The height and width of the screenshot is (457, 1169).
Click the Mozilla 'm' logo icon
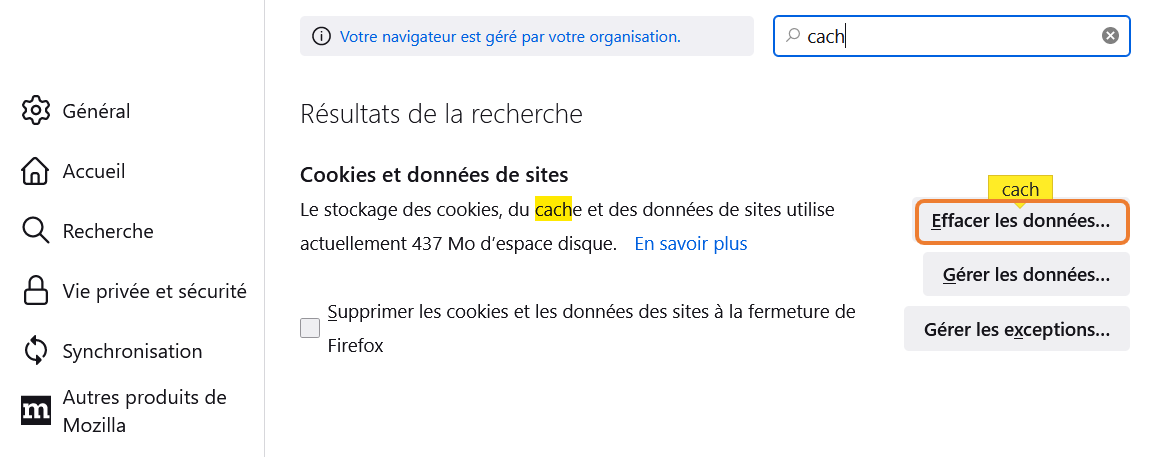36,411
